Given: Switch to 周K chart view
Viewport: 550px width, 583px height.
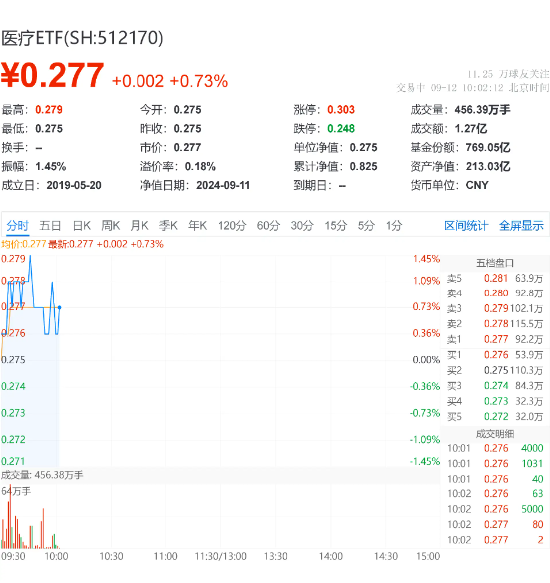Looking at the screenshot, I should click(111, 225).
